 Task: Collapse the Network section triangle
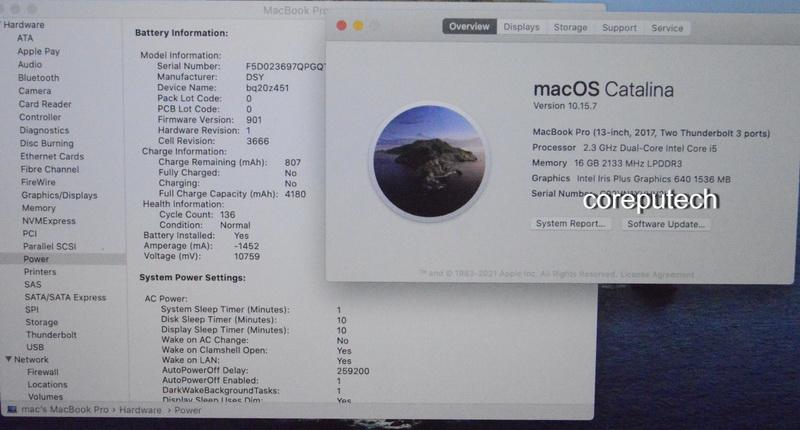(x=8, y=359)
